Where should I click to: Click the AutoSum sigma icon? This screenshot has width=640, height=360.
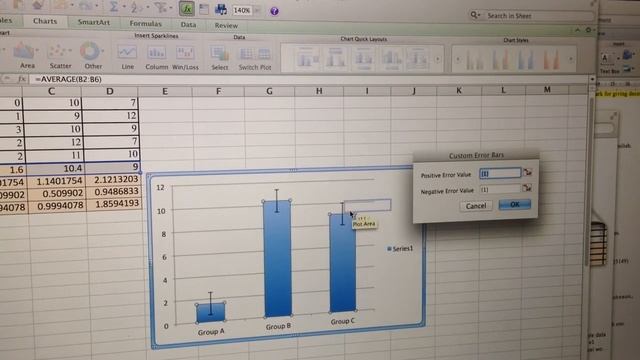(x=114, y=7)
